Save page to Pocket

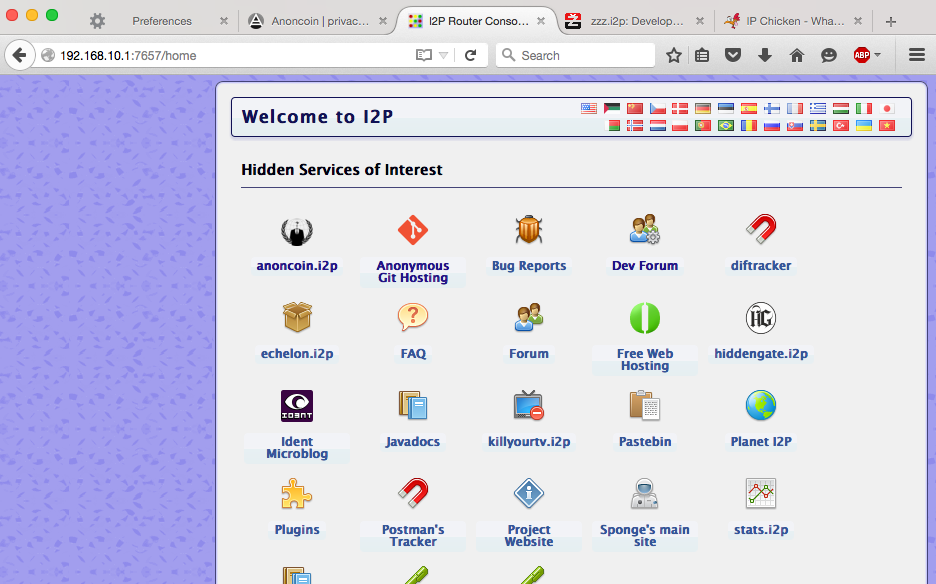tap(733, 56)
